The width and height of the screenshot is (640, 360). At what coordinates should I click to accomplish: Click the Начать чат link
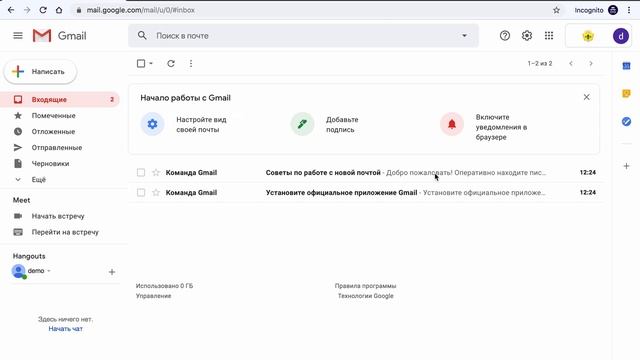(x=65, y=329)
